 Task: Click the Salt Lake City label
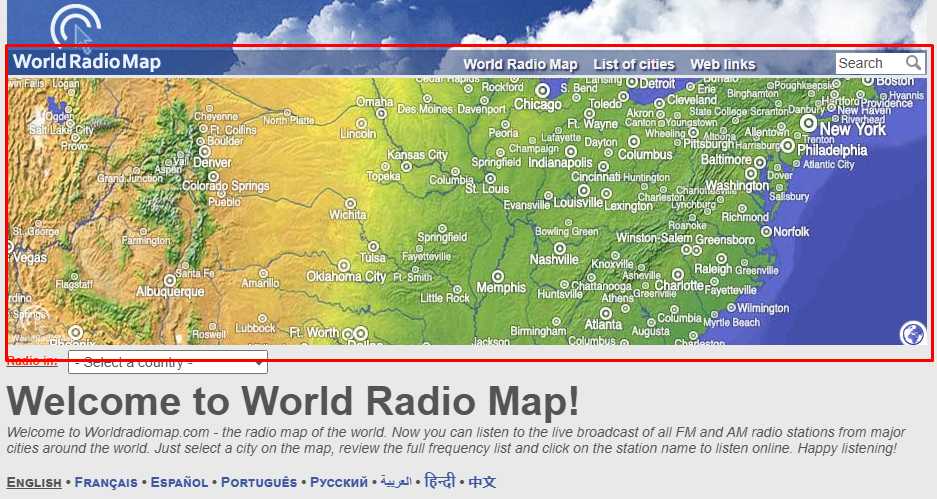coord(62,130)
